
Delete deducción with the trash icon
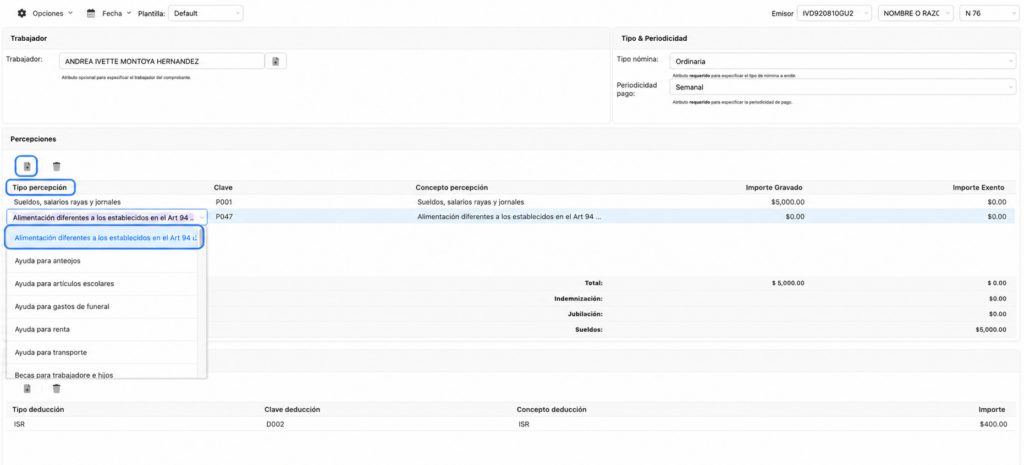57,389
